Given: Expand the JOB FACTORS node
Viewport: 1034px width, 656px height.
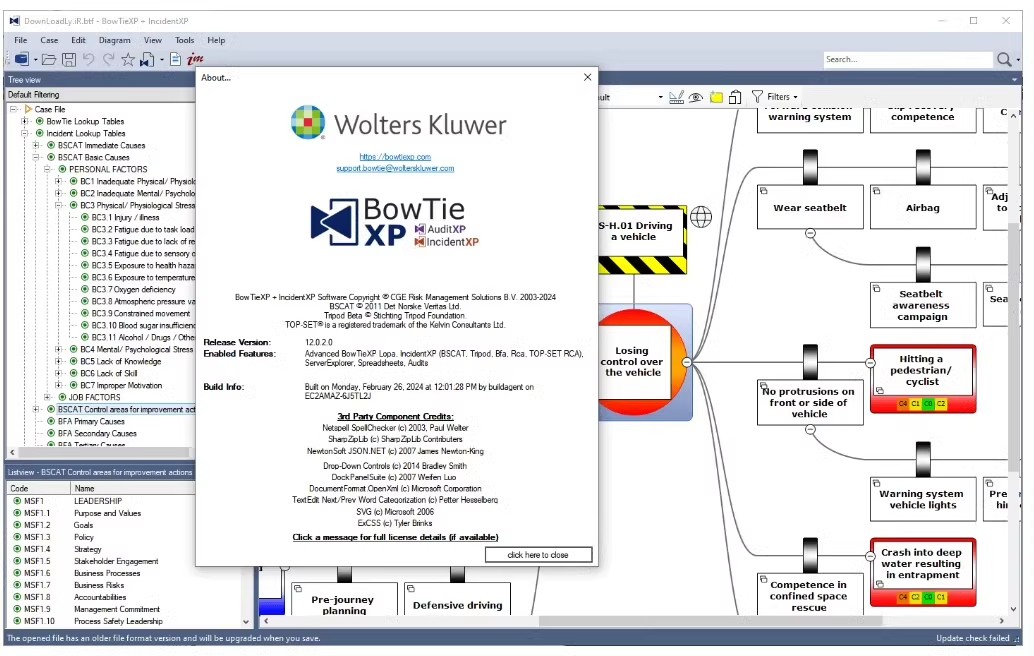Looking at the screenshot, I should click(47, 398).
